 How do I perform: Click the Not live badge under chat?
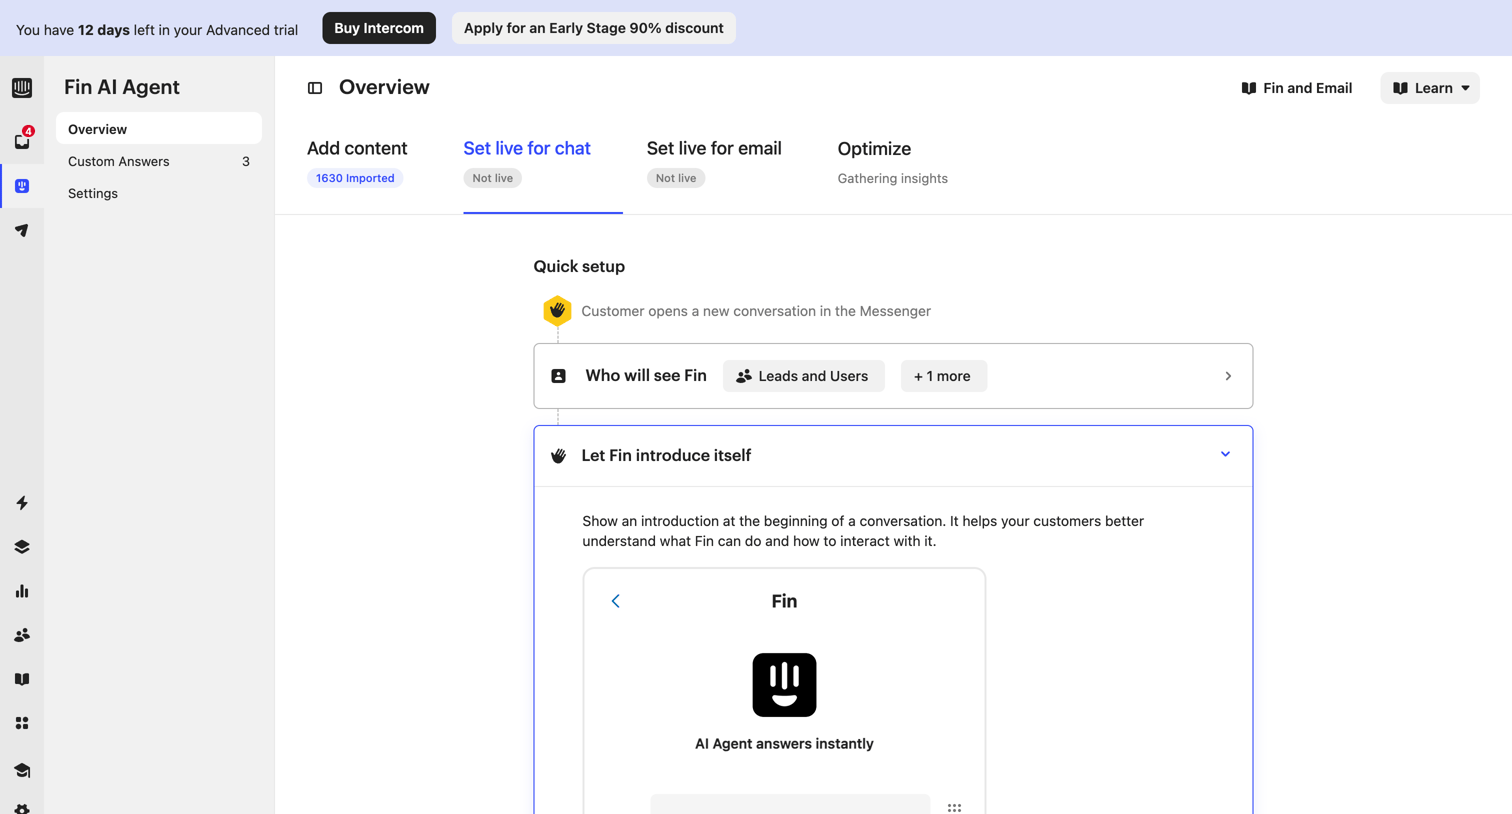coord(492,178)
